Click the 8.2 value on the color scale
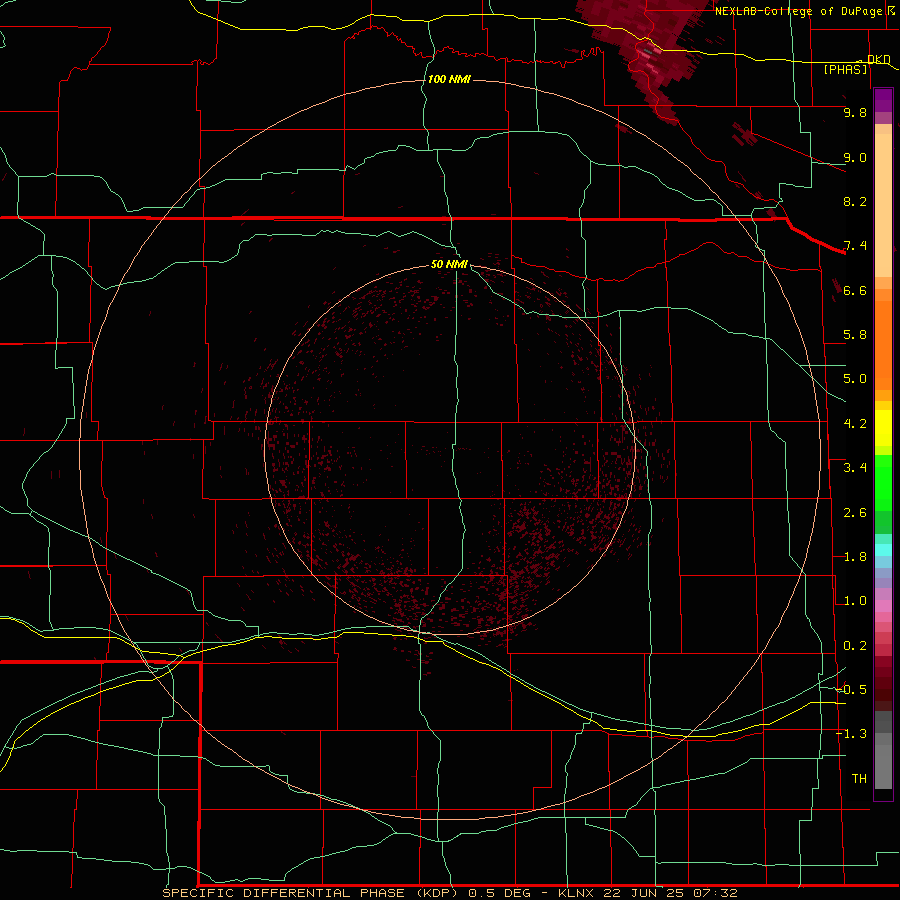The height and width of the screenshot is (900, 900). coord(855,201)
